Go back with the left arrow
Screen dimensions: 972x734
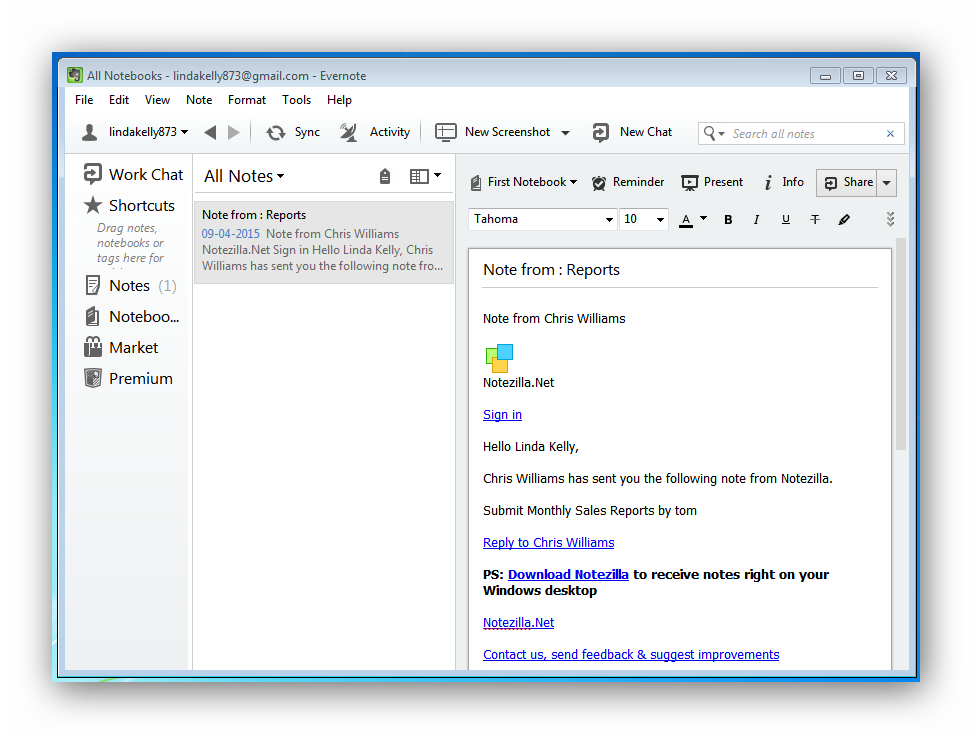(x=211, y=132)
